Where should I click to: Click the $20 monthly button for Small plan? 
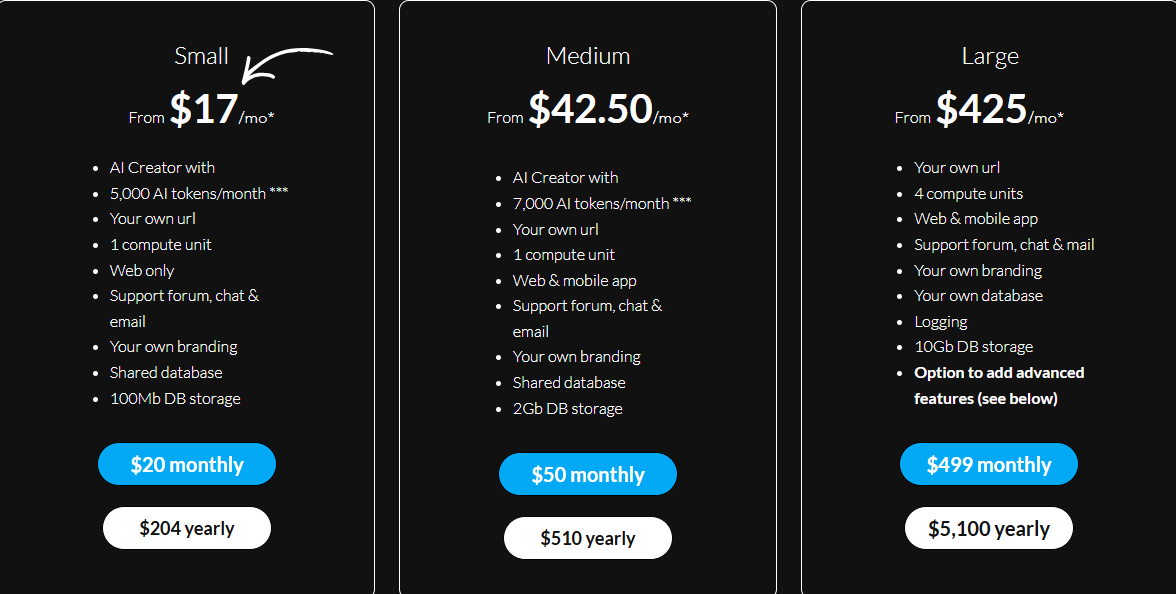point(186,463)
